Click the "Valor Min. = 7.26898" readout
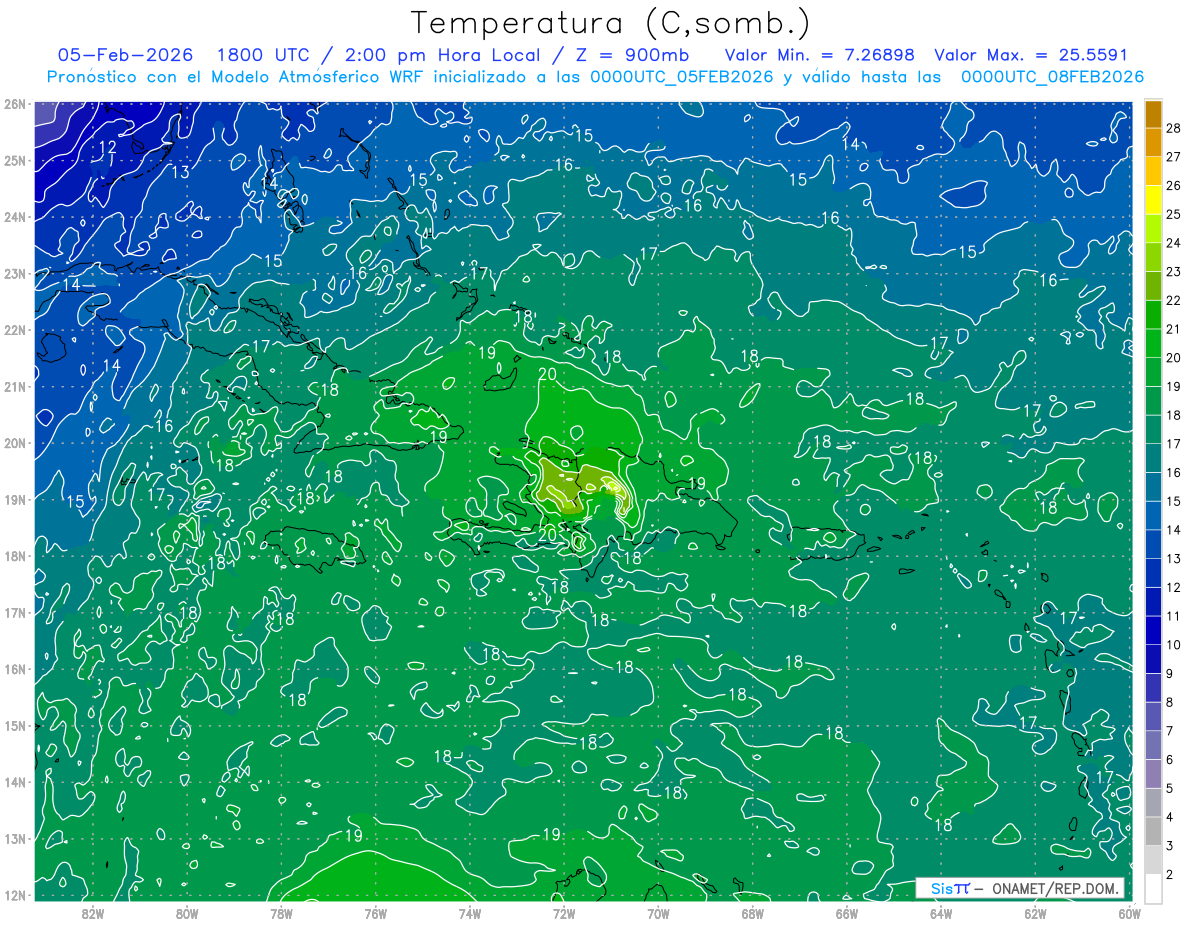Screen dimensions: 1200x927 point(818,55)
